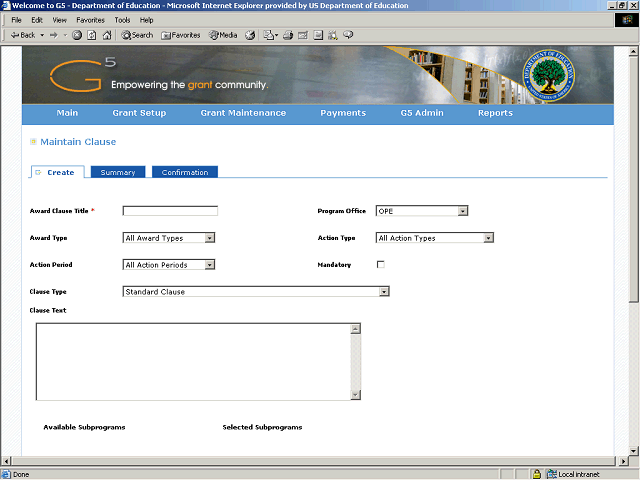
Task: Open the Edit menu
Action: pyautogui.click(x=37, y=20)
